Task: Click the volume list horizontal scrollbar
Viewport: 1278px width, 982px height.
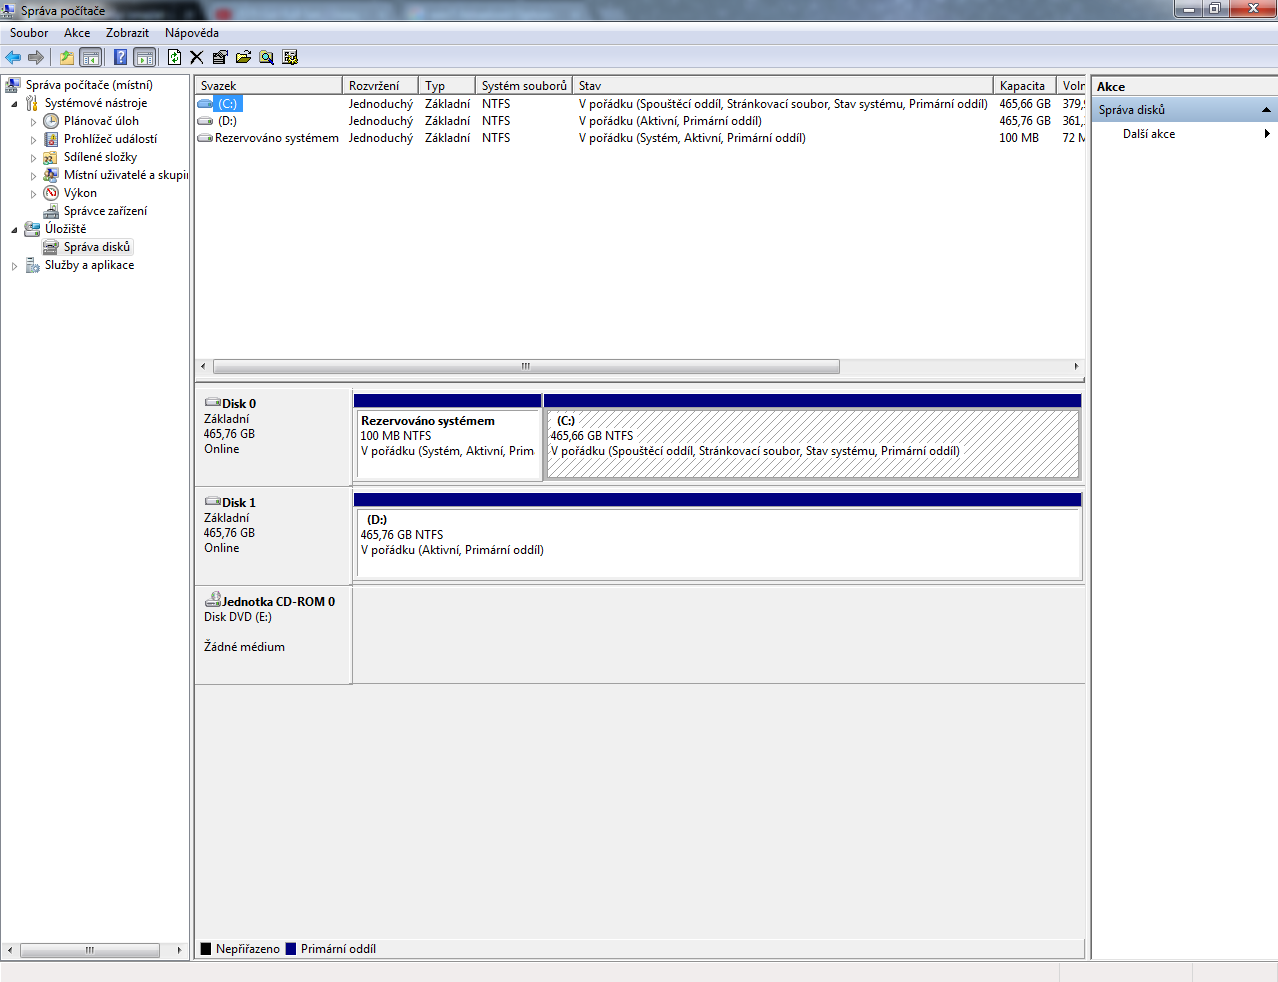Action: (x=526, y=366)
